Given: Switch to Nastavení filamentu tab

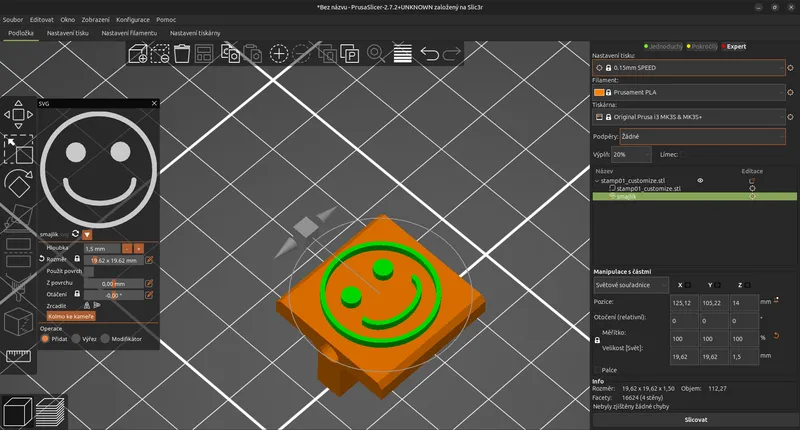Looking at the screenshot, I should coord(129,33).
